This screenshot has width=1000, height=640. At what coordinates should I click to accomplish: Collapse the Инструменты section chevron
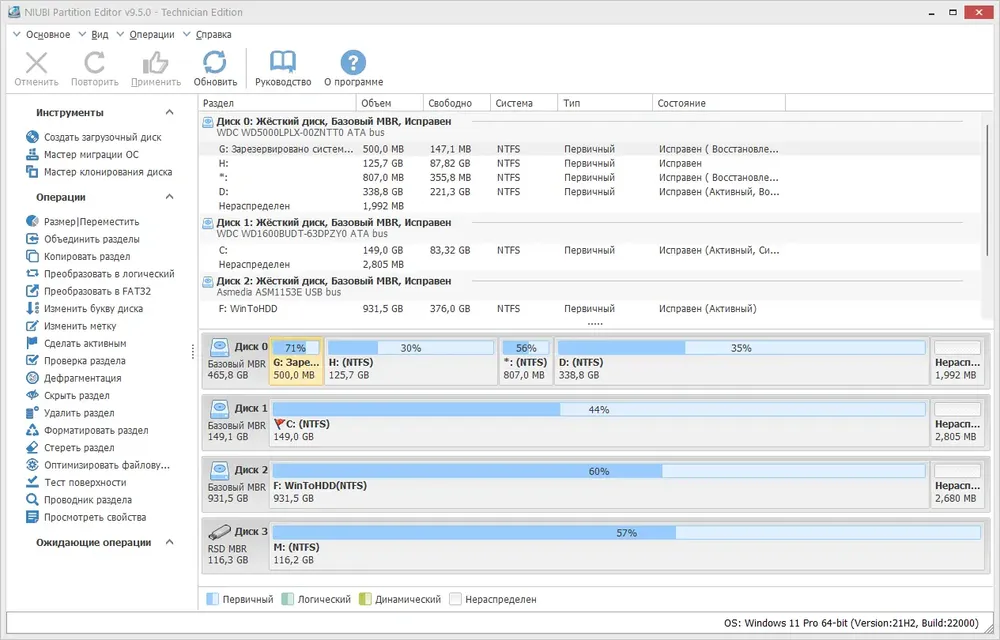tap(170, 112)
